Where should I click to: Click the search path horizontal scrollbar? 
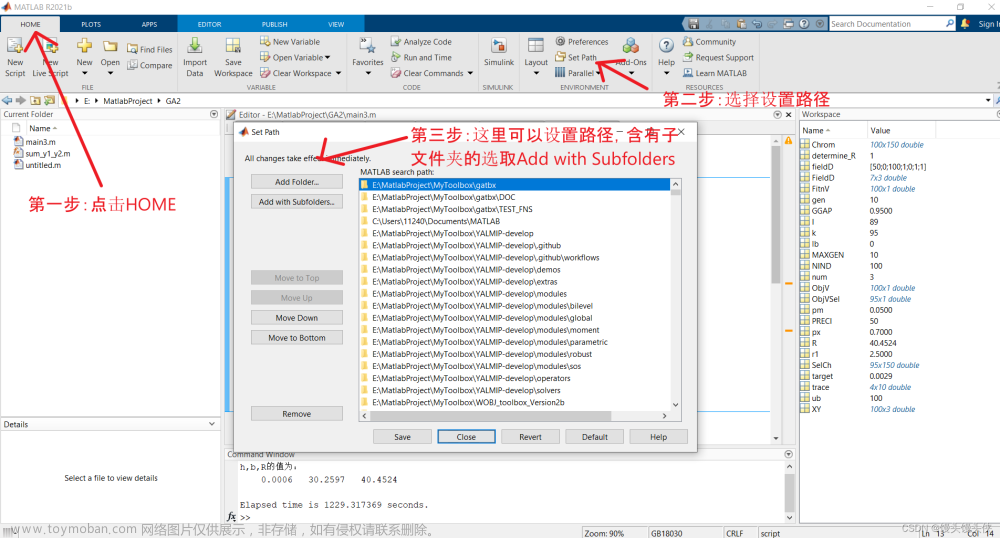(x=491, y=416)
